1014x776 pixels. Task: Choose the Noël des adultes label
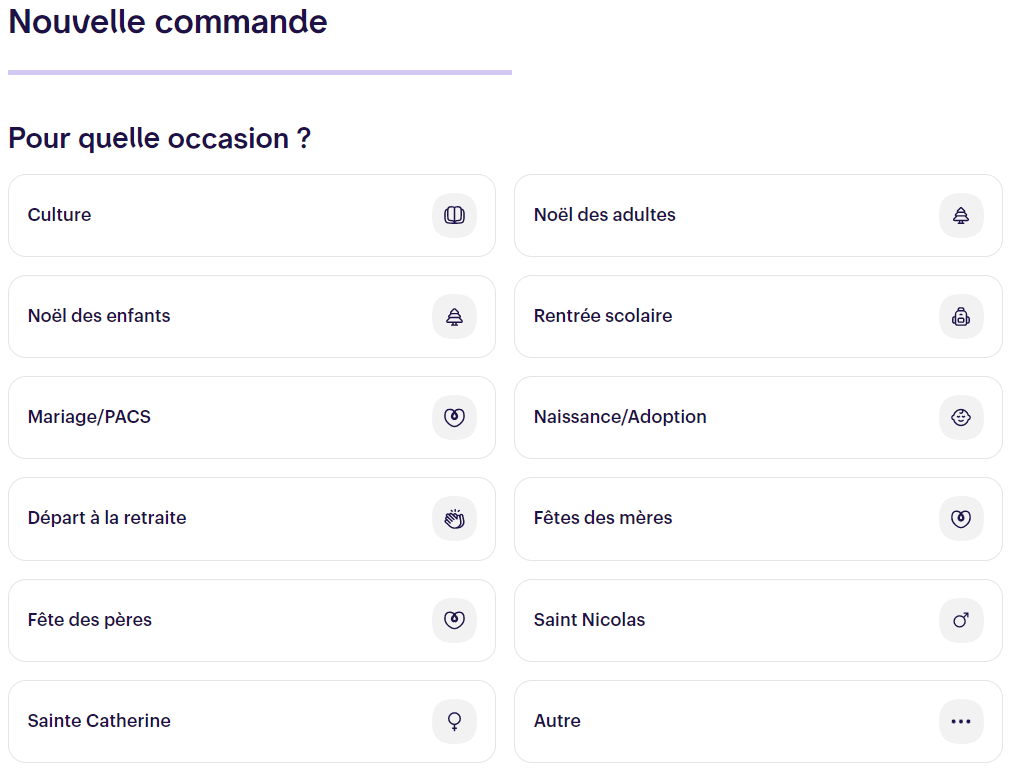point(605,215)
